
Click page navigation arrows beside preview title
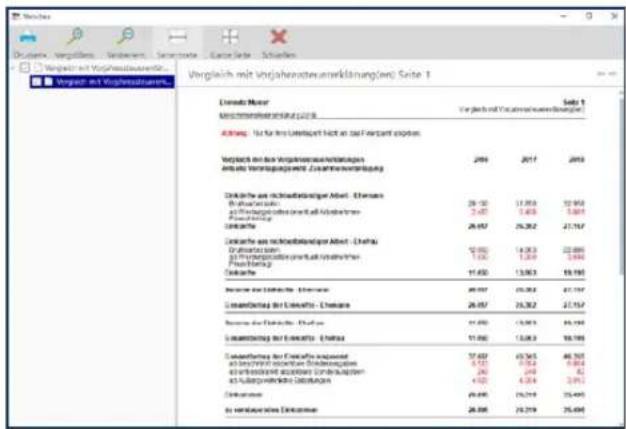pyautogui.click(x=606, y=74)
